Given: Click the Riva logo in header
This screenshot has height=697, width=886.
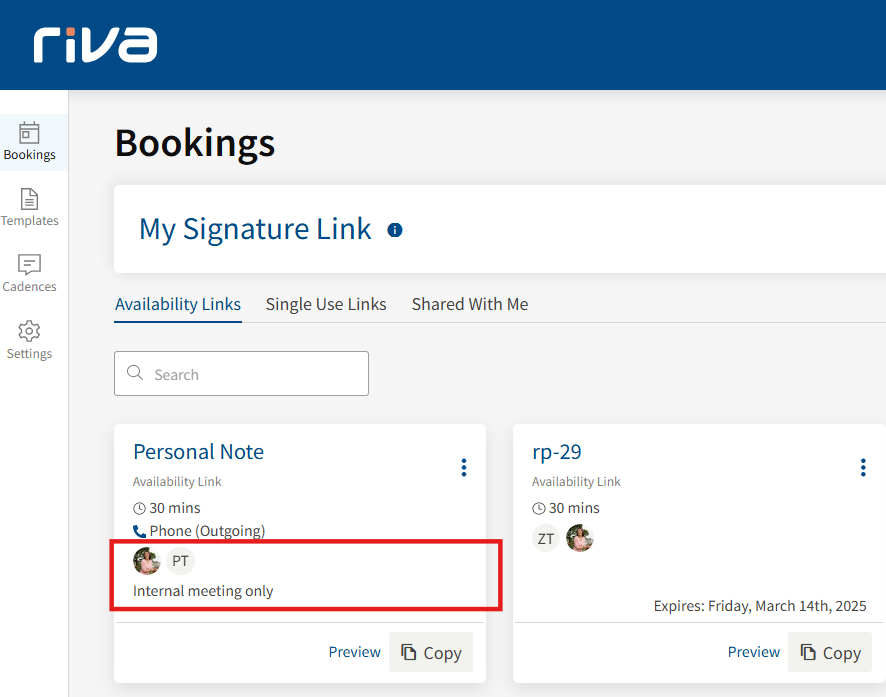Looking at the screenshot, I should [x=95, y=45].
